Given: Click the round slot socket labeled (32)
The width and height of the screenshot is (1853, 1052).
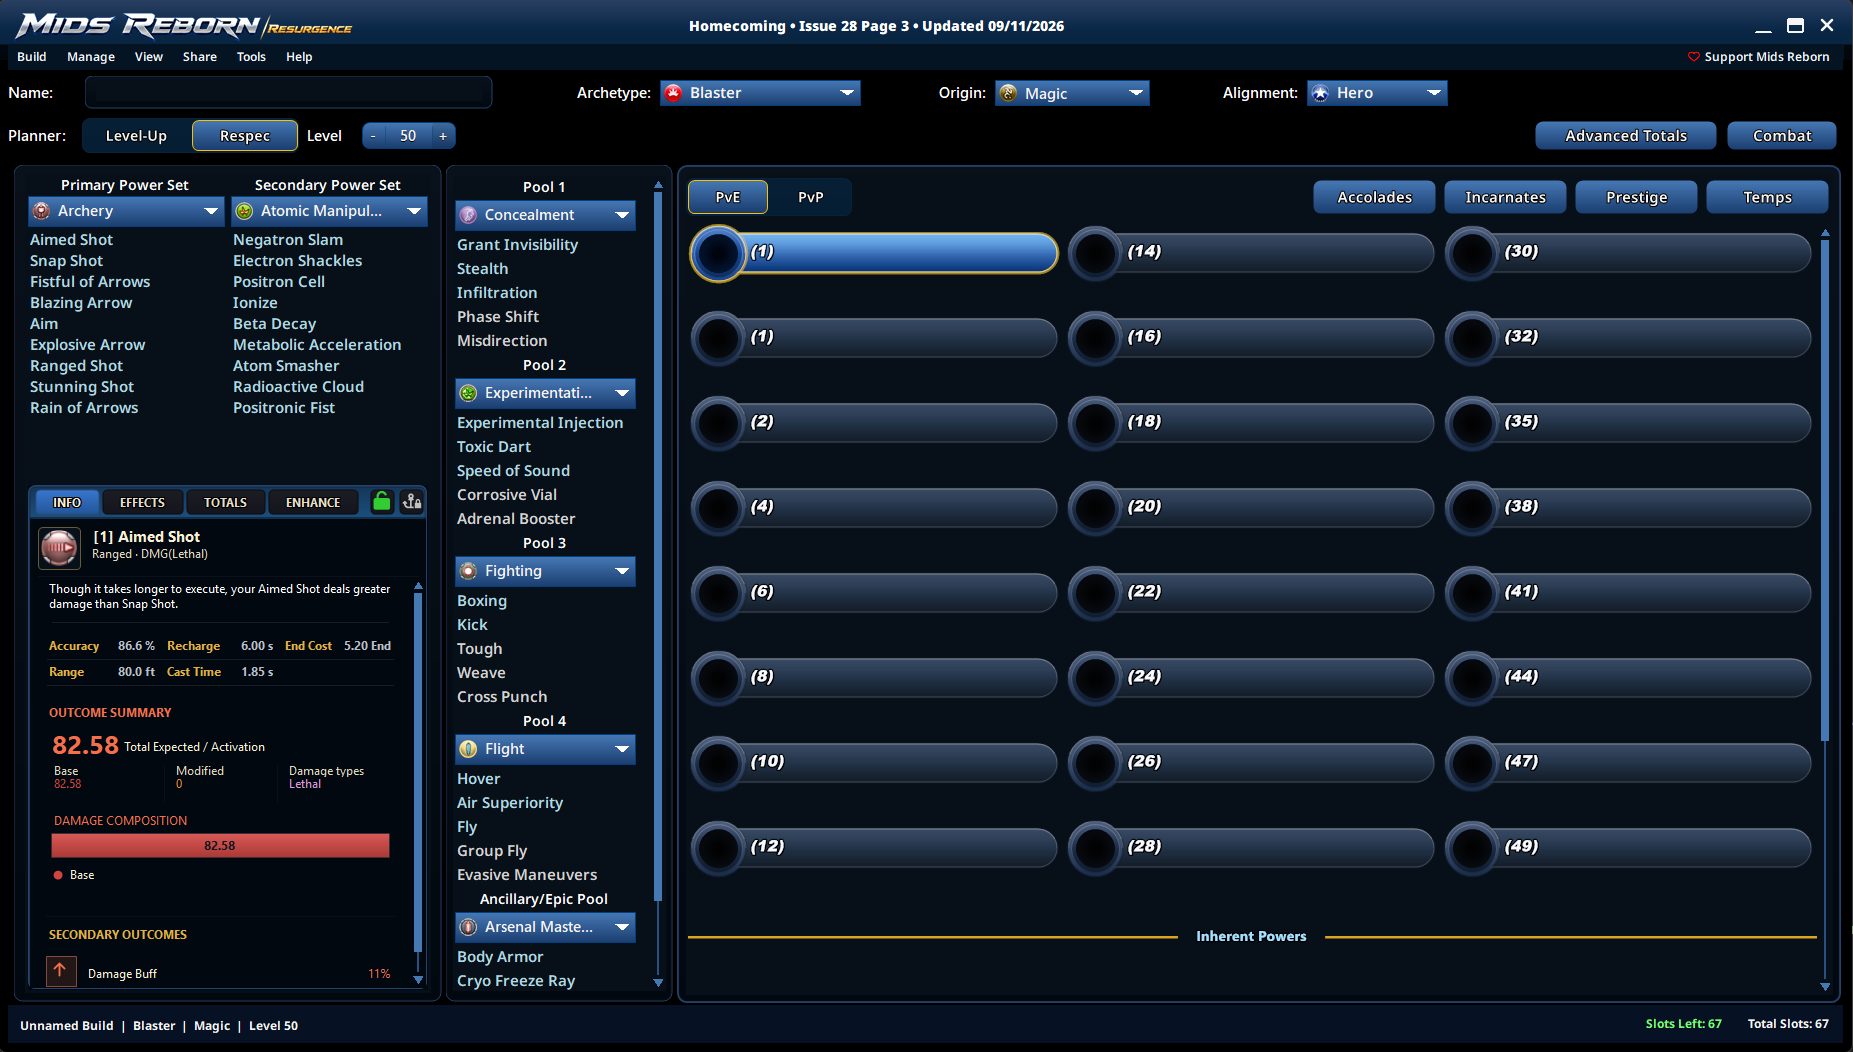Looking at the screenshot, I should click(1473, 338).
